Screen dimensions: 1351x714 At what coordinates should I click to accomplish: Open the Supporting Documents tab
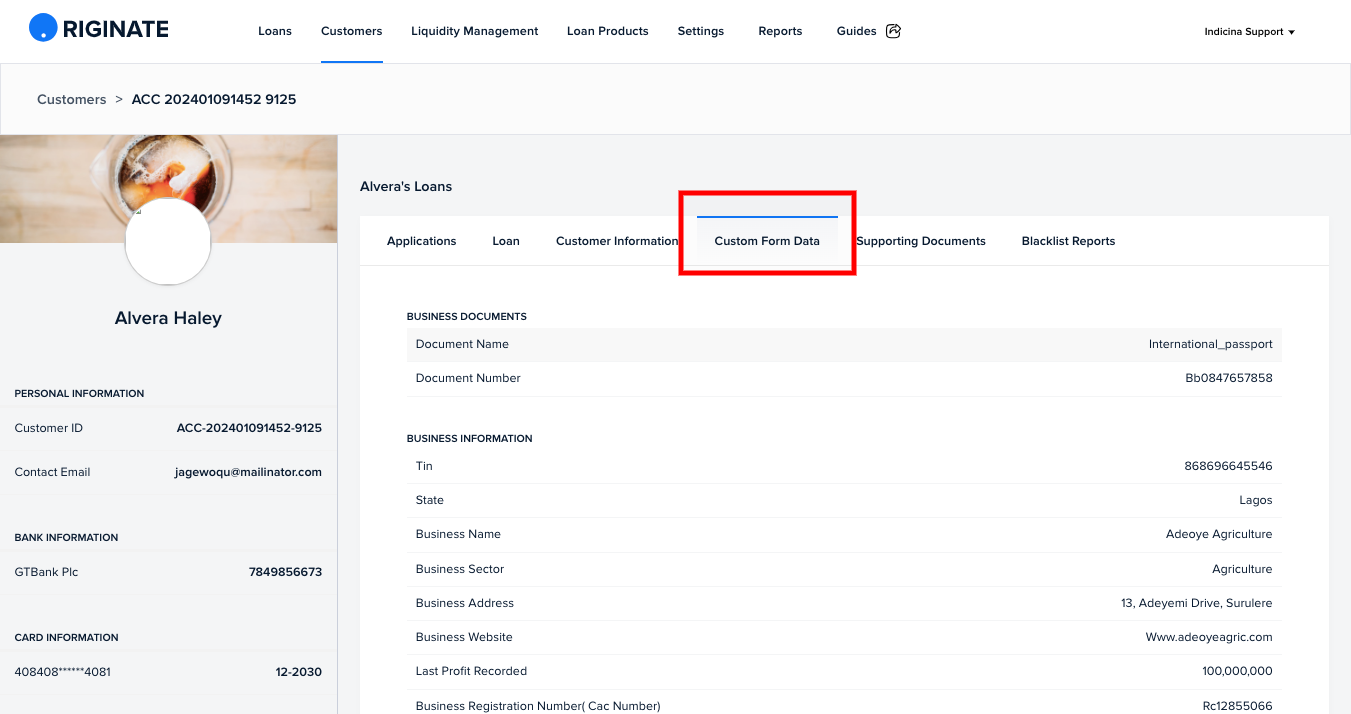click(x=921, y=241)
